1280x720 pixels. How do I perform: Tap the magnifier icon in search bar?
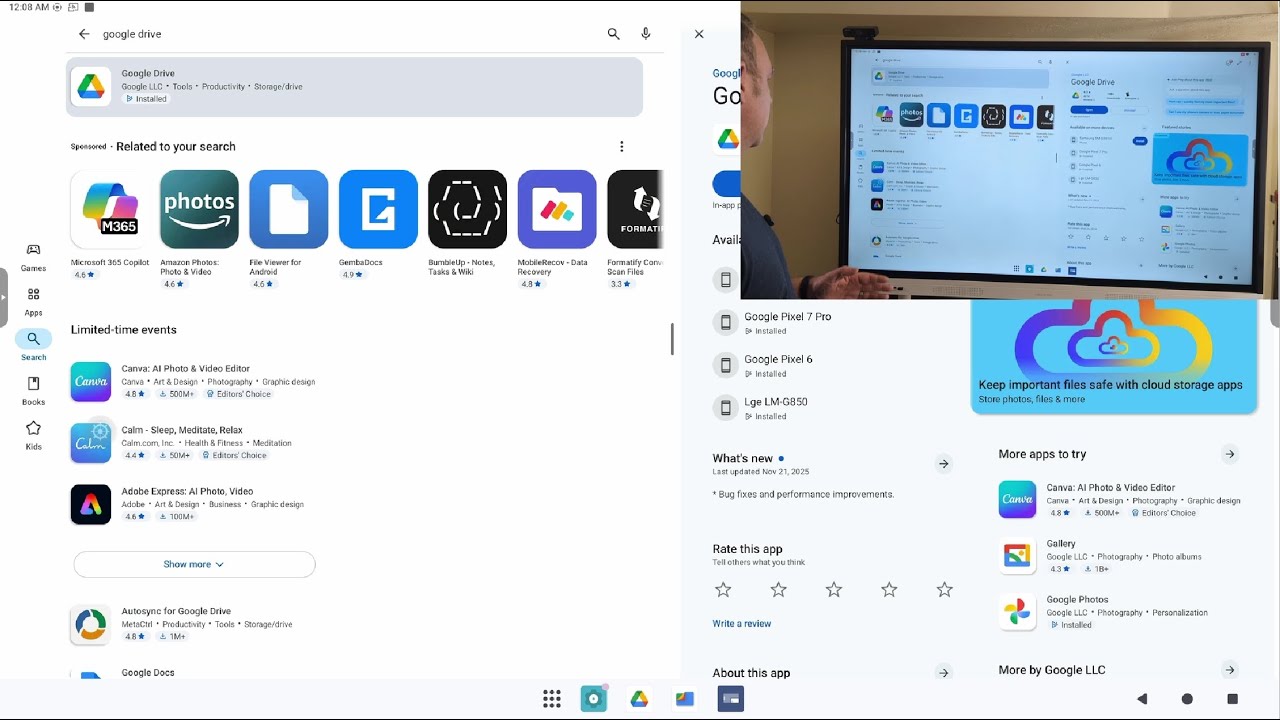[614, 34]
